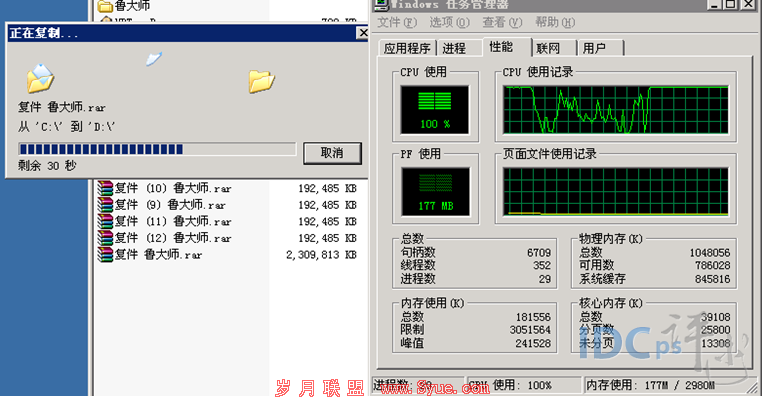Switch to the 用户 tab

click(x=594, y=48)
